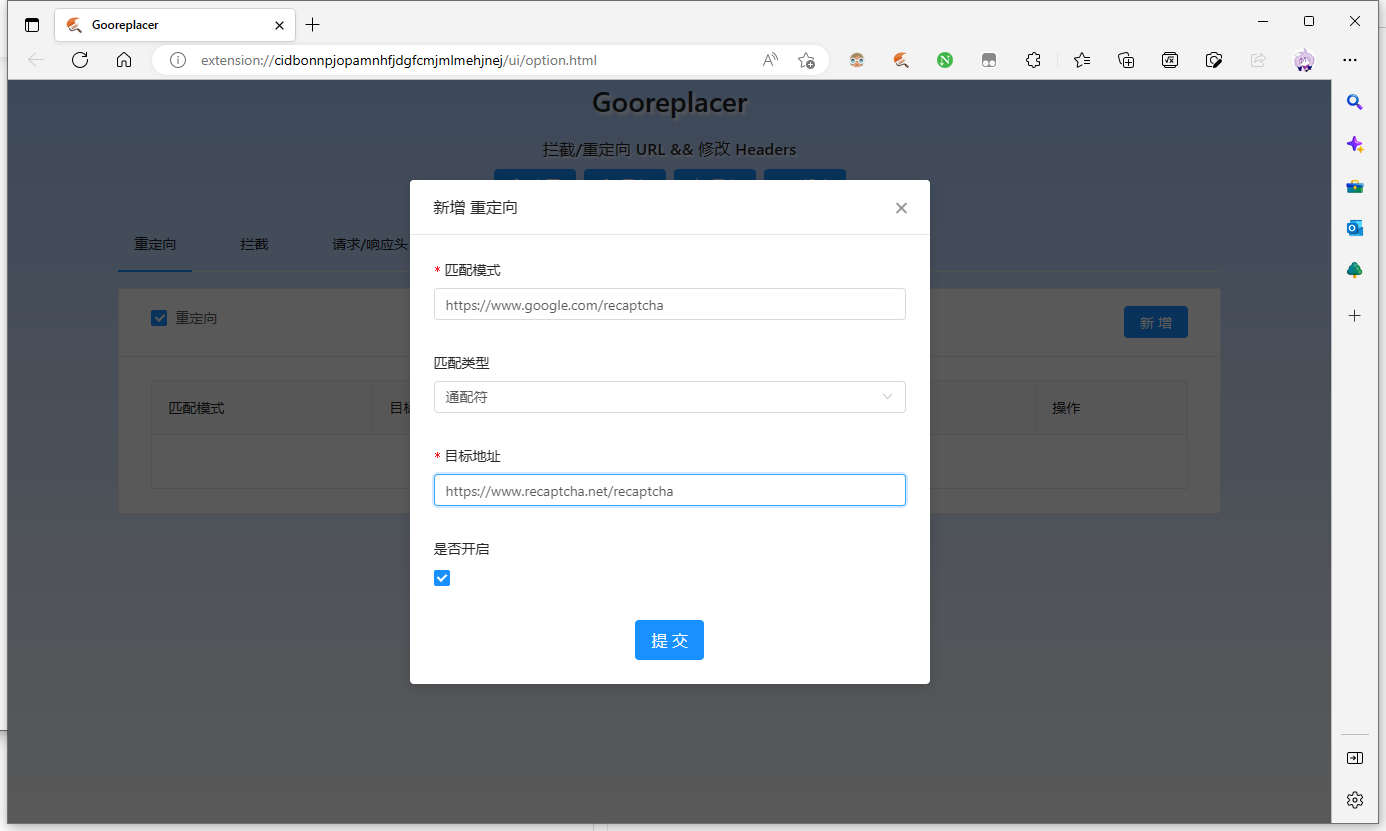The width and height of the screenshot is (1386, 831).
Task: Click the Gooreplacer extension toolbar icon
Action: (x=901, y=60)
